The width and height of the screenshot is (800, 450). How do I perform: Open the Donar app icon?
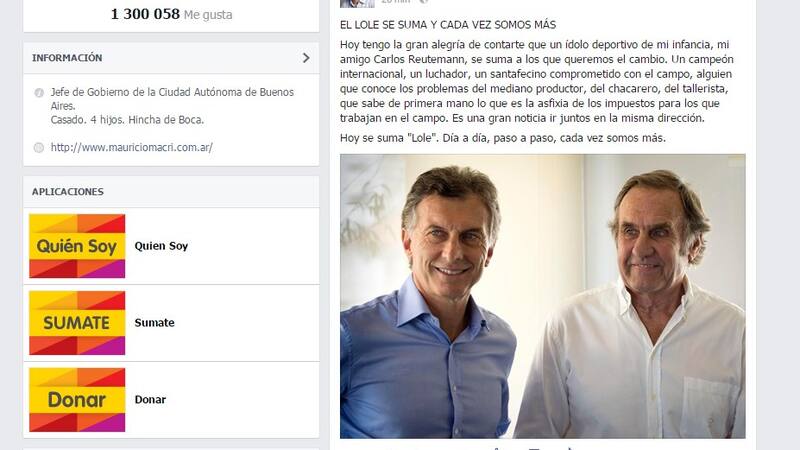77,399
